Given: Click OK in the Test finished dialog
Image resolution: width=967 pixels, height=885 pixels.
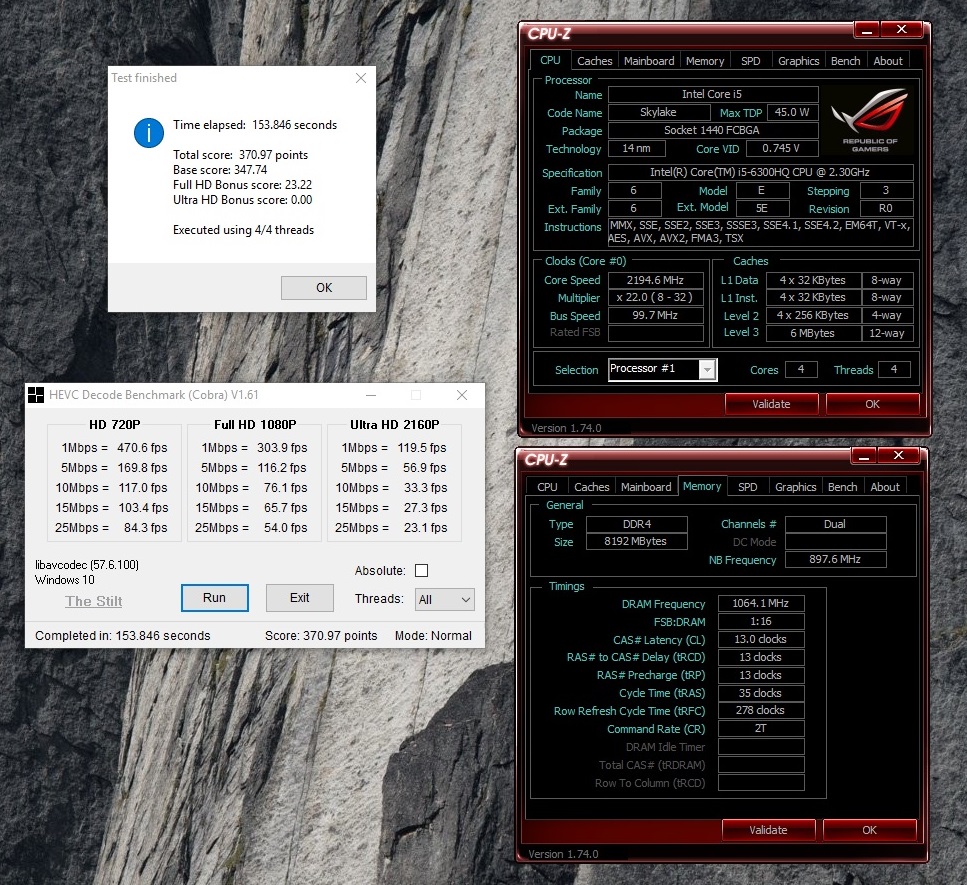Looking at the screenshot, I should click(324, 287).
